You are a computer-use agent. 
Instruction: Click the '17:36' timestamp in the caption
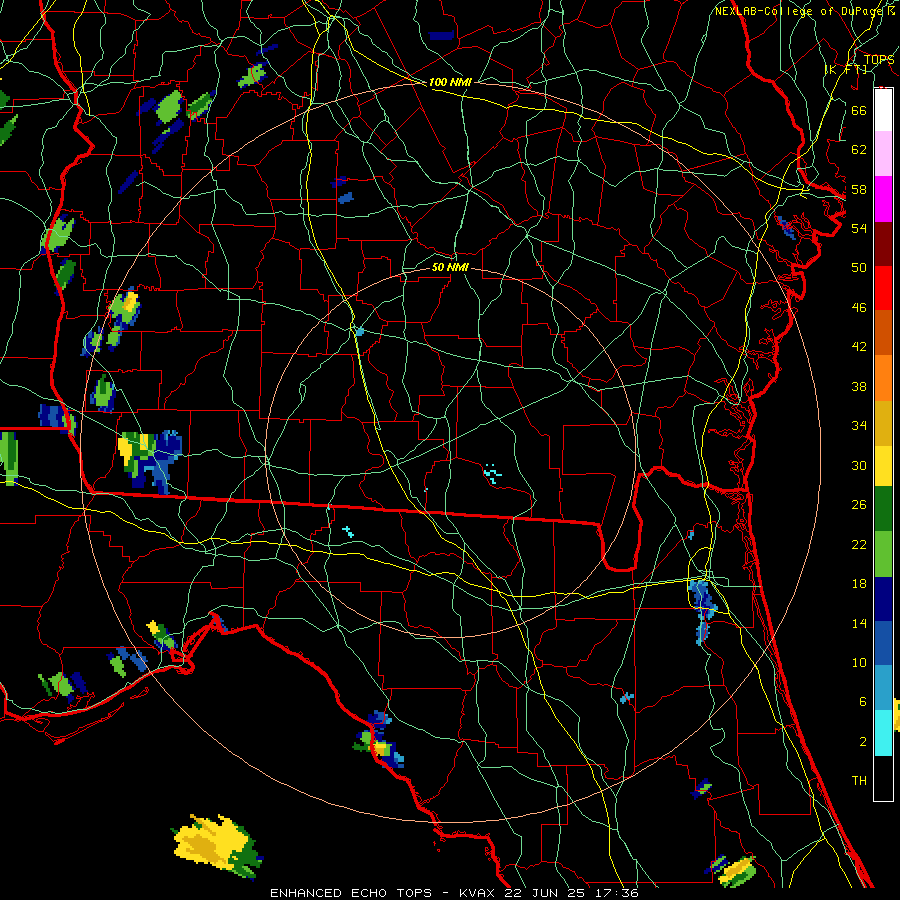(618, 893)
